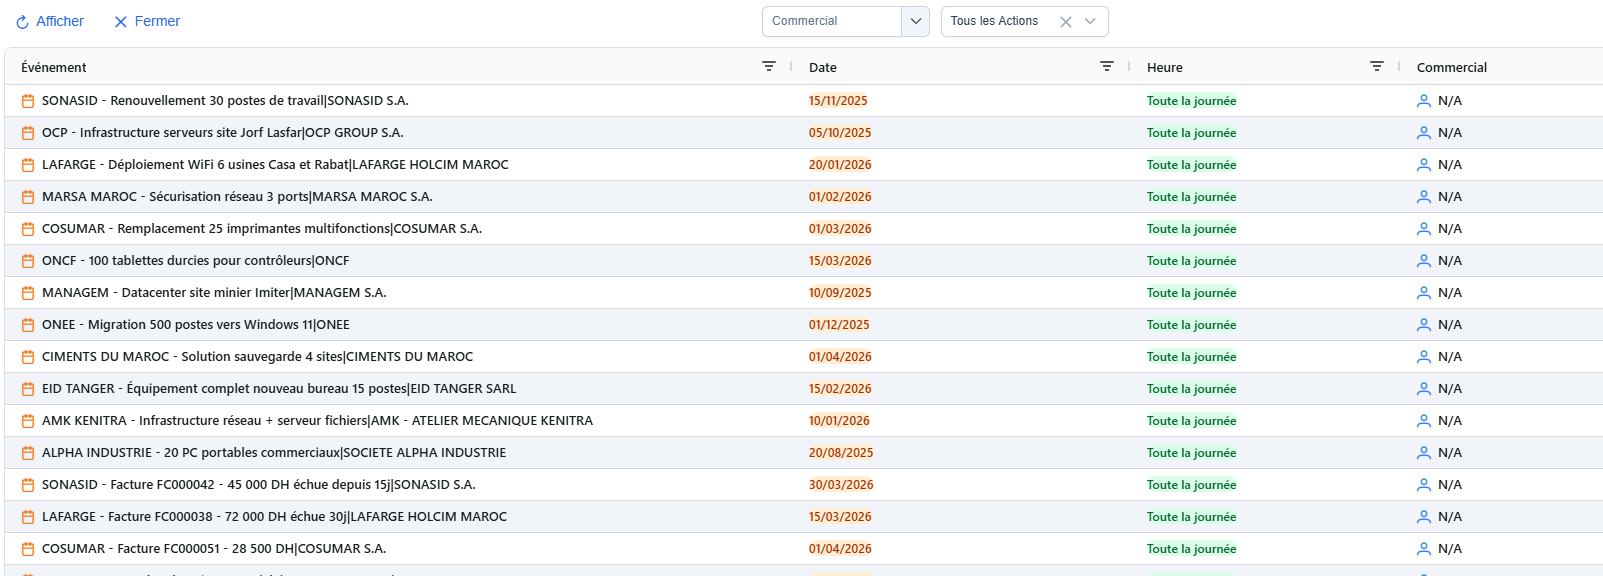Click 'Toute la journée' in LAFARGE Déploiement WiFi row
The image size is (1603, 576).
tap(1192, 165)
